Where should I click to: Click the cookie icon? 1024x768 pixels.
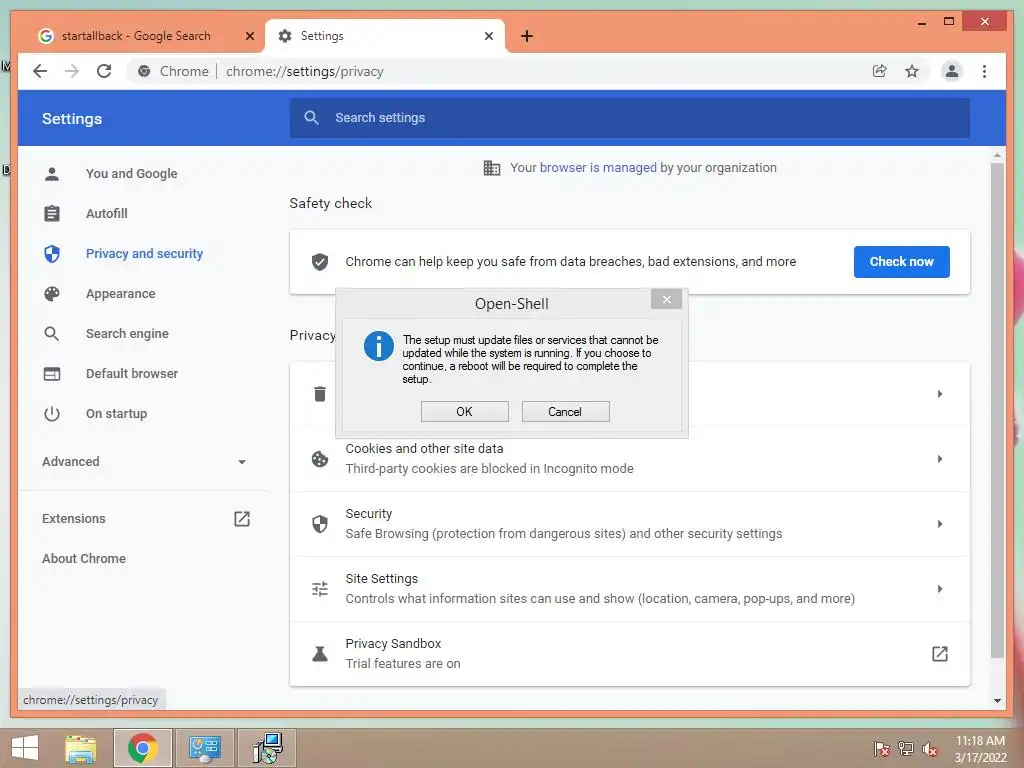coord(320,459)
